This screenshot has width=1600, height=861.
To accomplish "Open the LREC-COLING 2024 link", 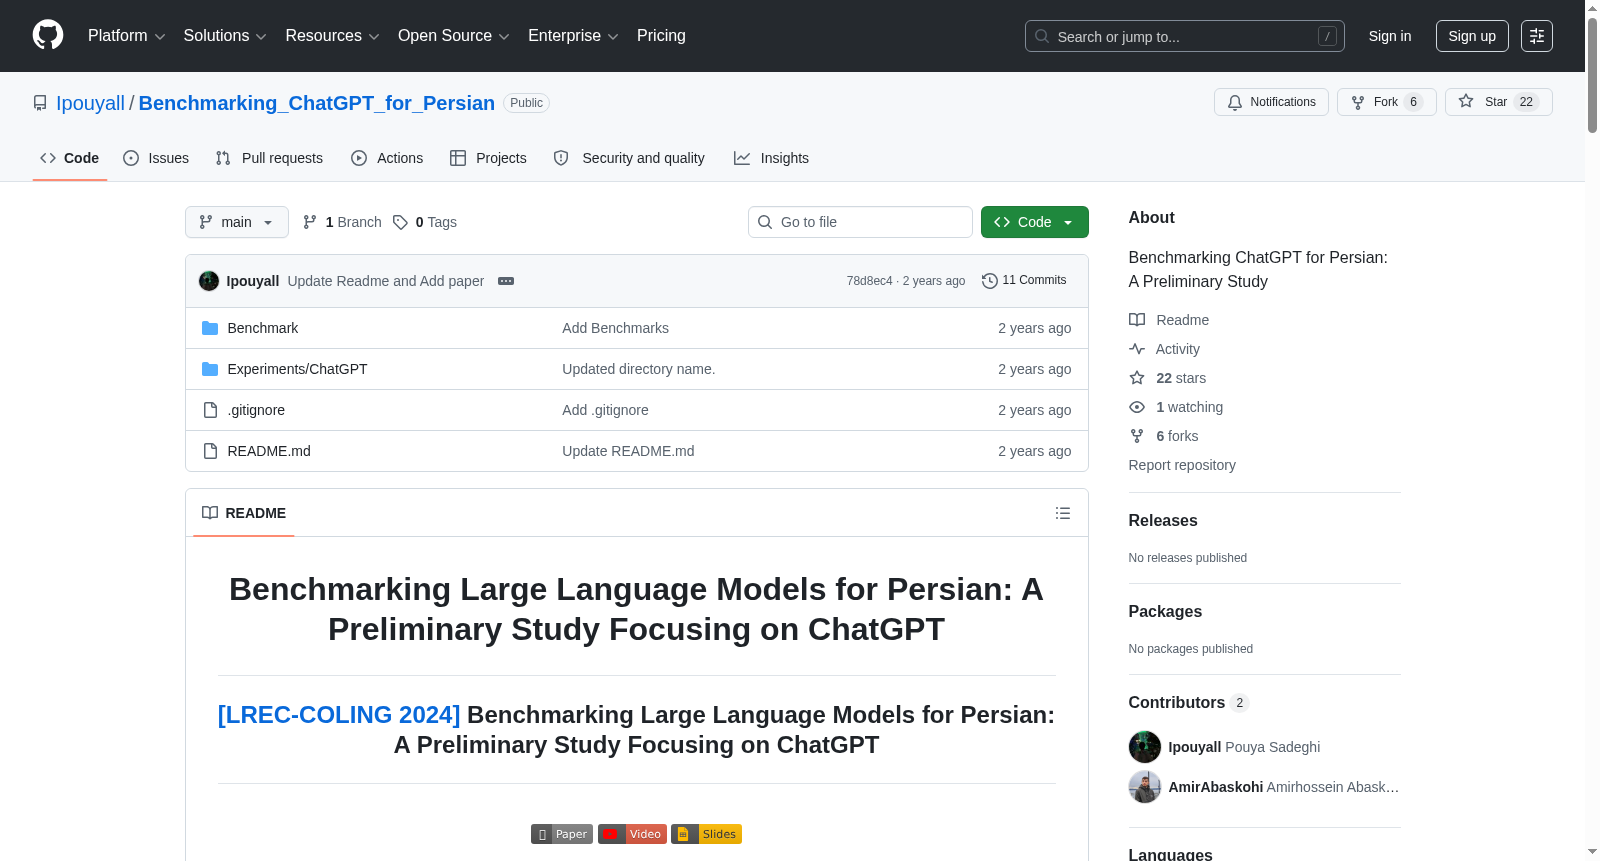I will [339, 715].
